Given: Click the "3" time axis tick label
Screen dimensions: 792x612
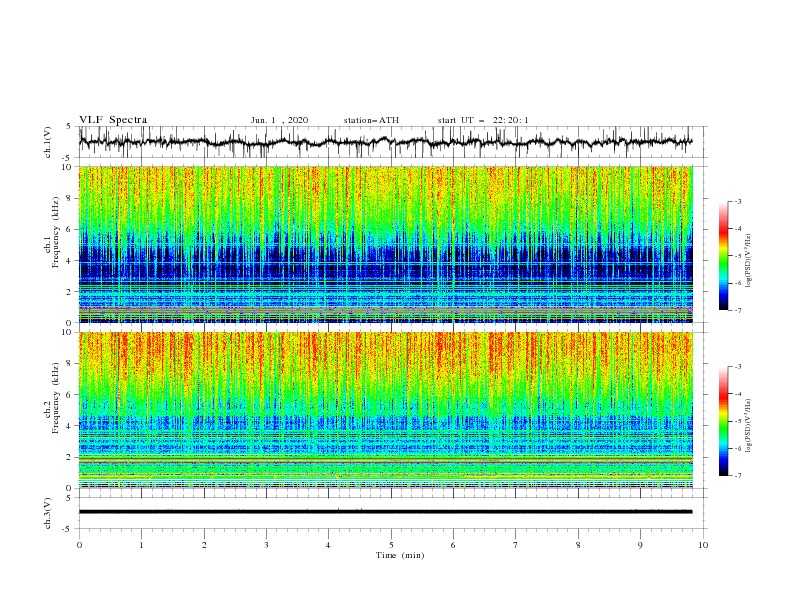Looking at the screenshot, I should [266, 545].
